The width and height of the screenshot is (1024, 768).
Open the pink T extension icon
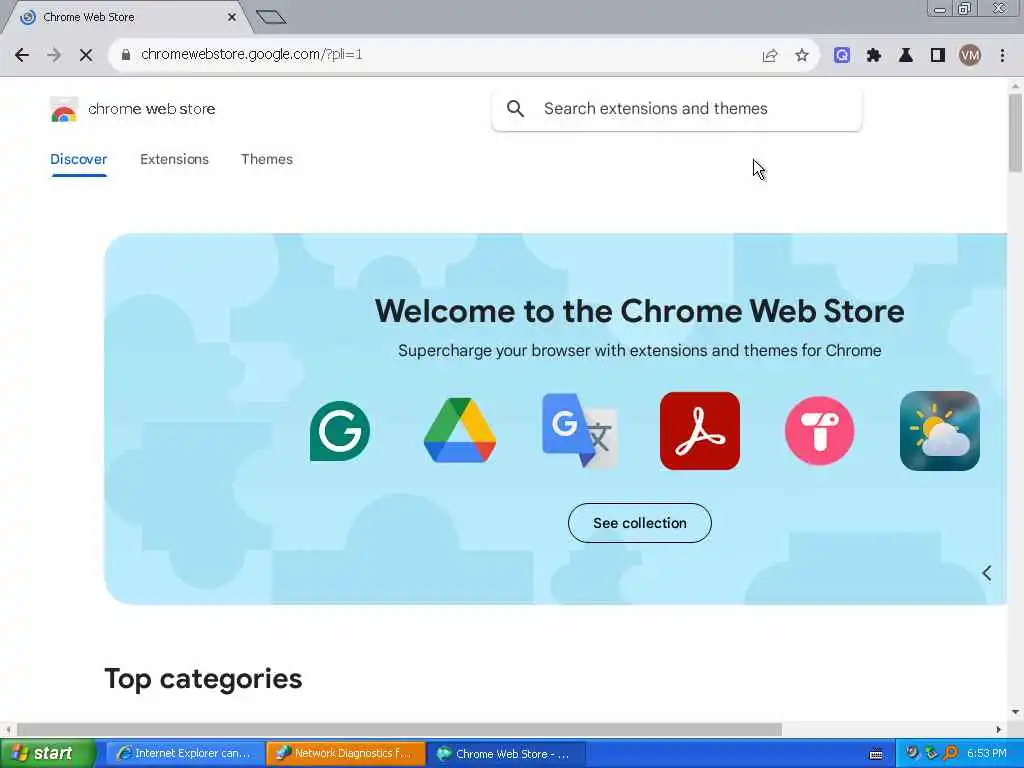(820, 431)
